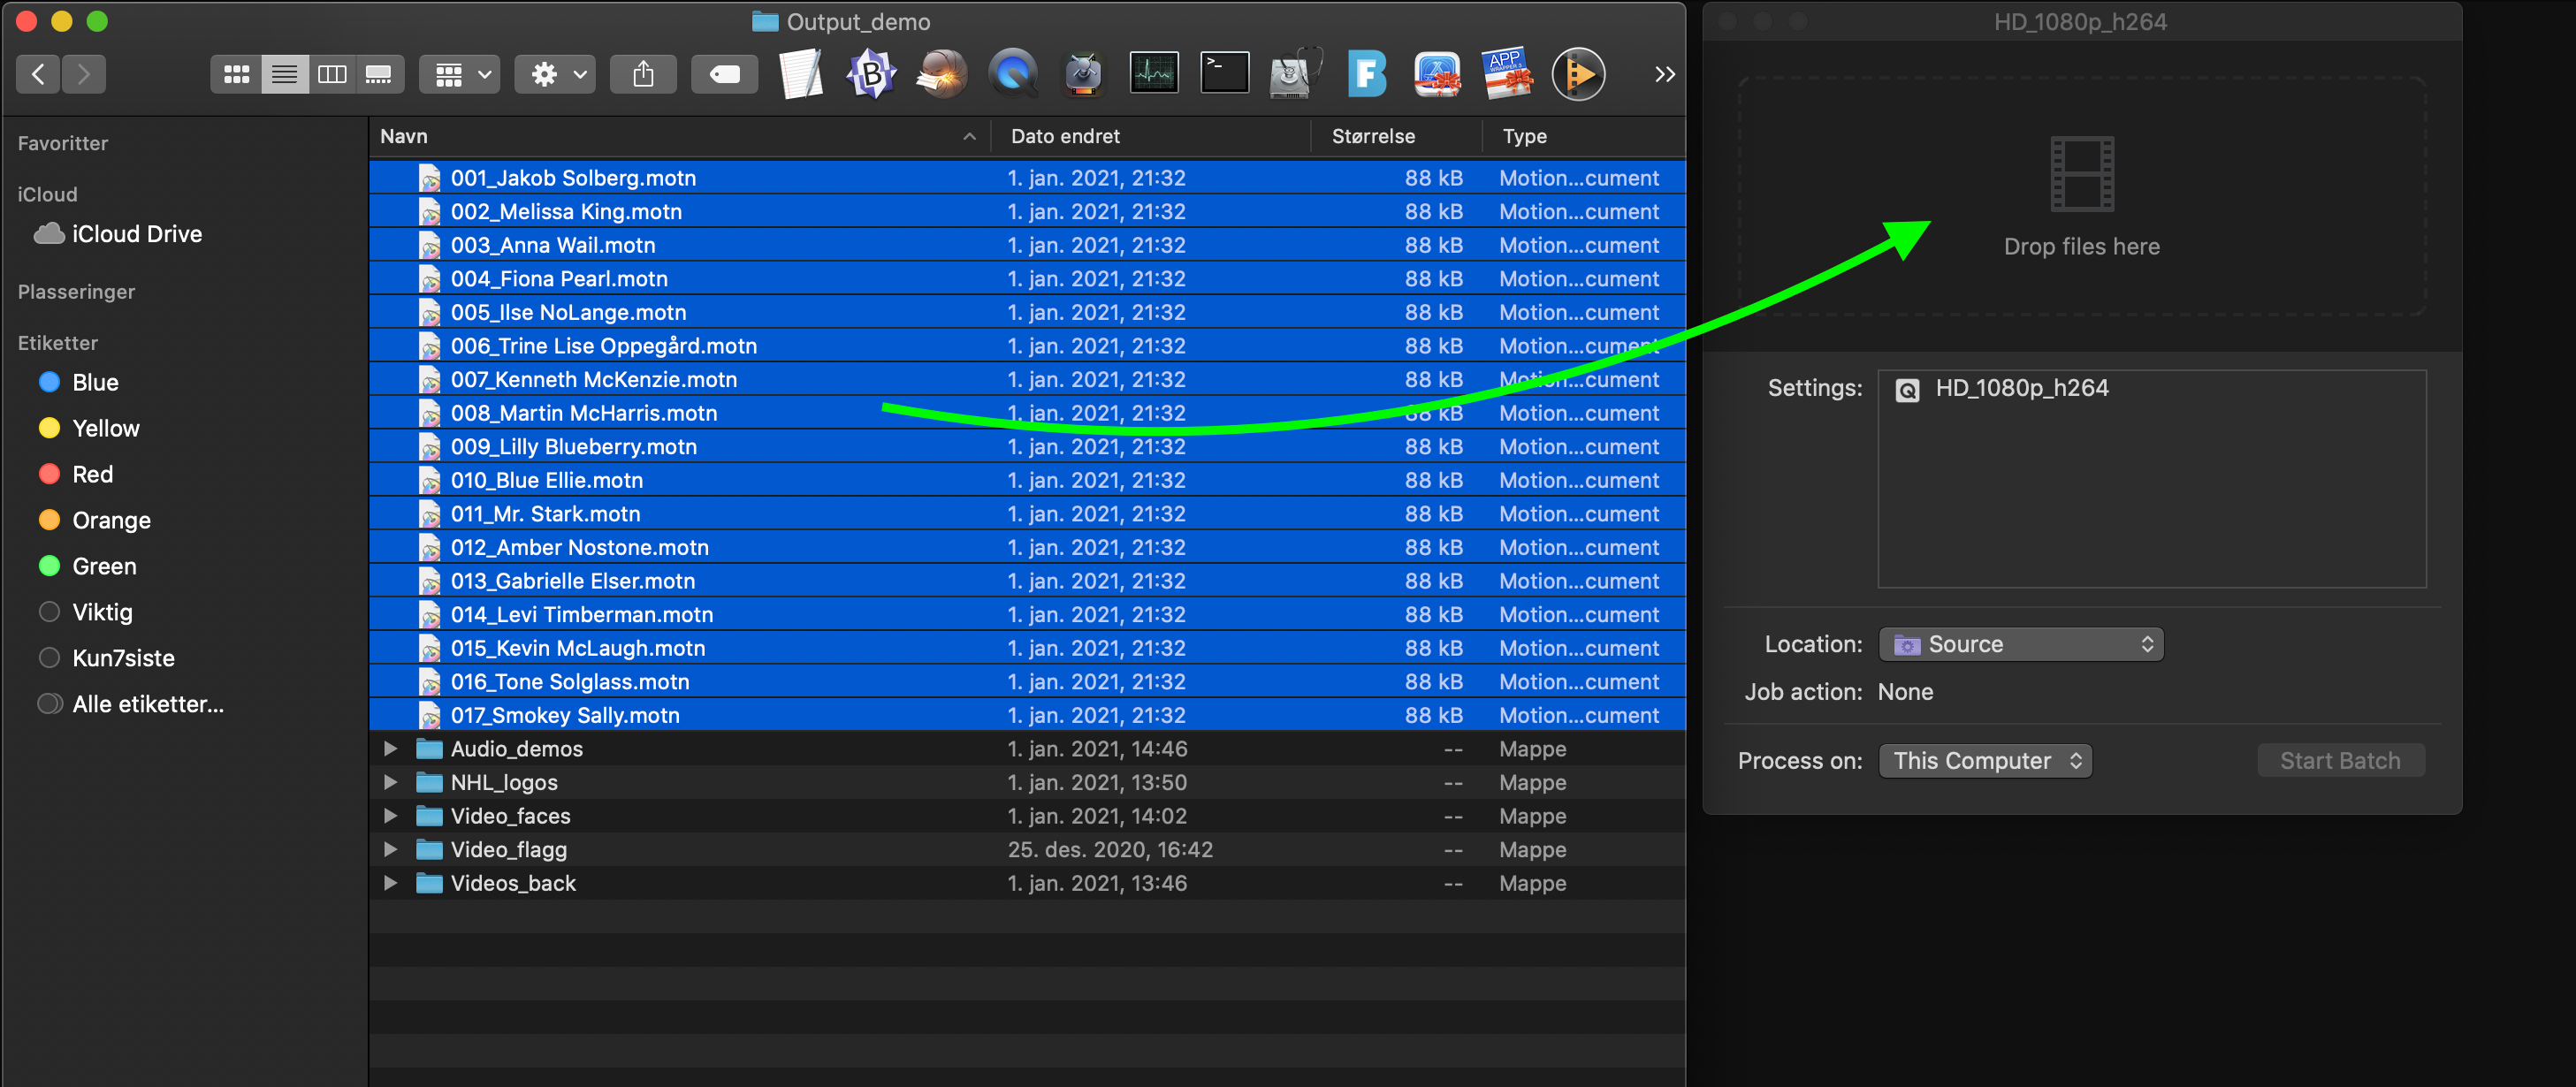Open the Process on This Computer dropdown
The height and width of the screenshot is (1087, 2576).
[1985, 760]
